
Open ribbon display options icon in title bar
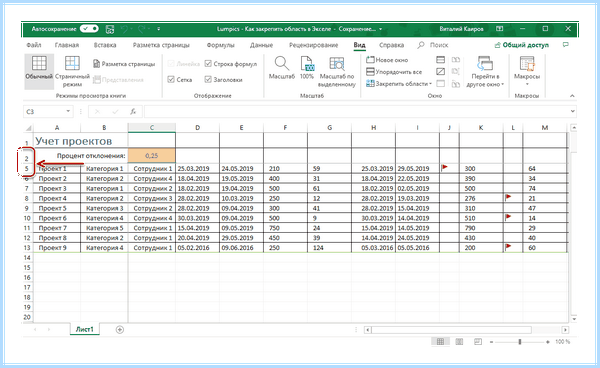[x=499, y=29]
